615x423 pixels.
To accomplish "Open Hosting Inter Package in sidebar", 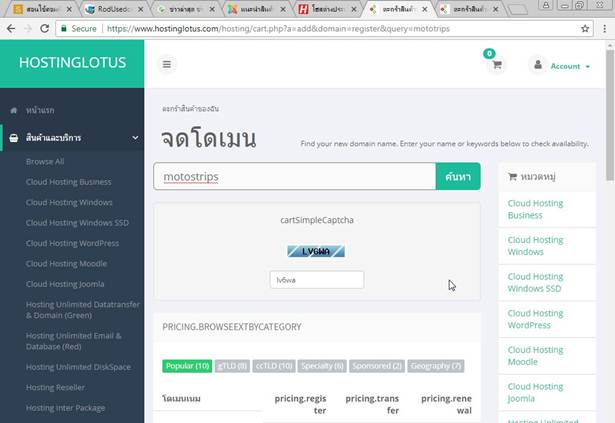I will point(66,408).
